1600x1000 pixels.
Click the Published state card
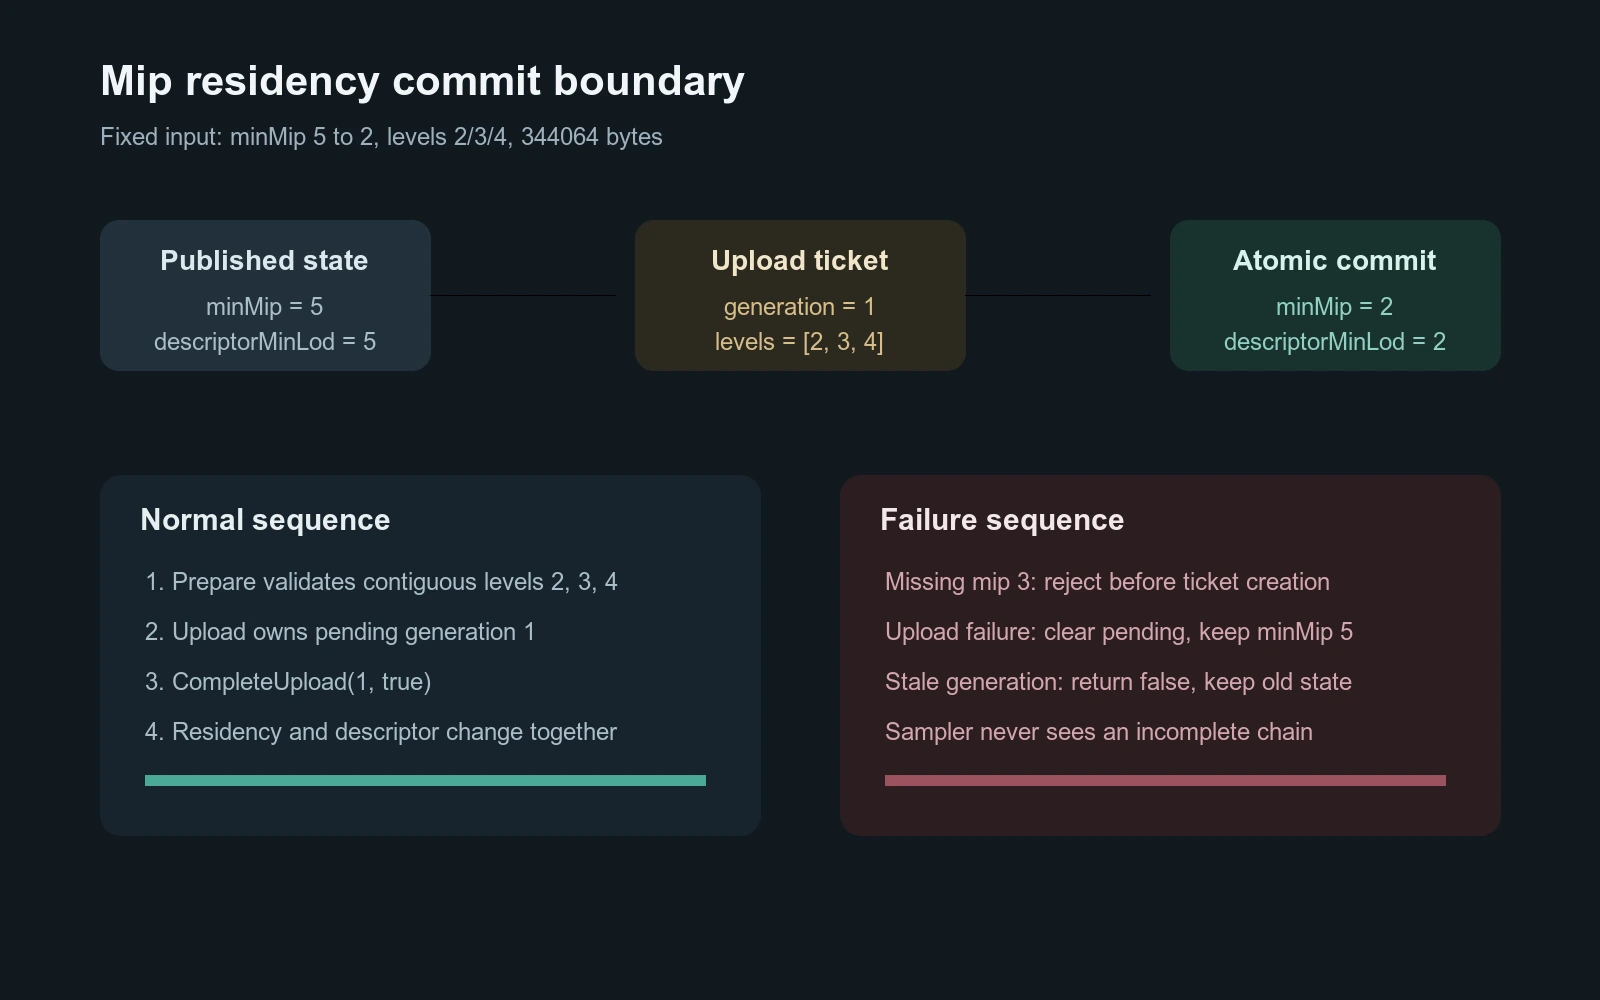265,295
